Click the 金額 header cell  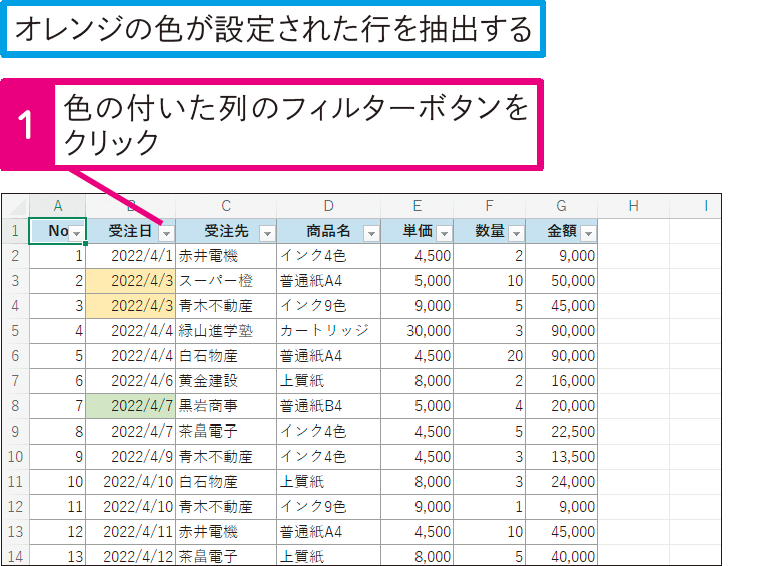(562, 231)
